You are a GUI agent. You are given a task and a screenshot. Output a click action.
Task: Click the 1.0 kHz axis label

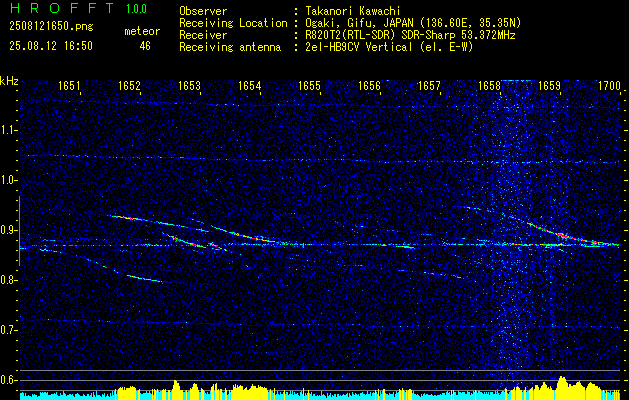click(8, 180)
